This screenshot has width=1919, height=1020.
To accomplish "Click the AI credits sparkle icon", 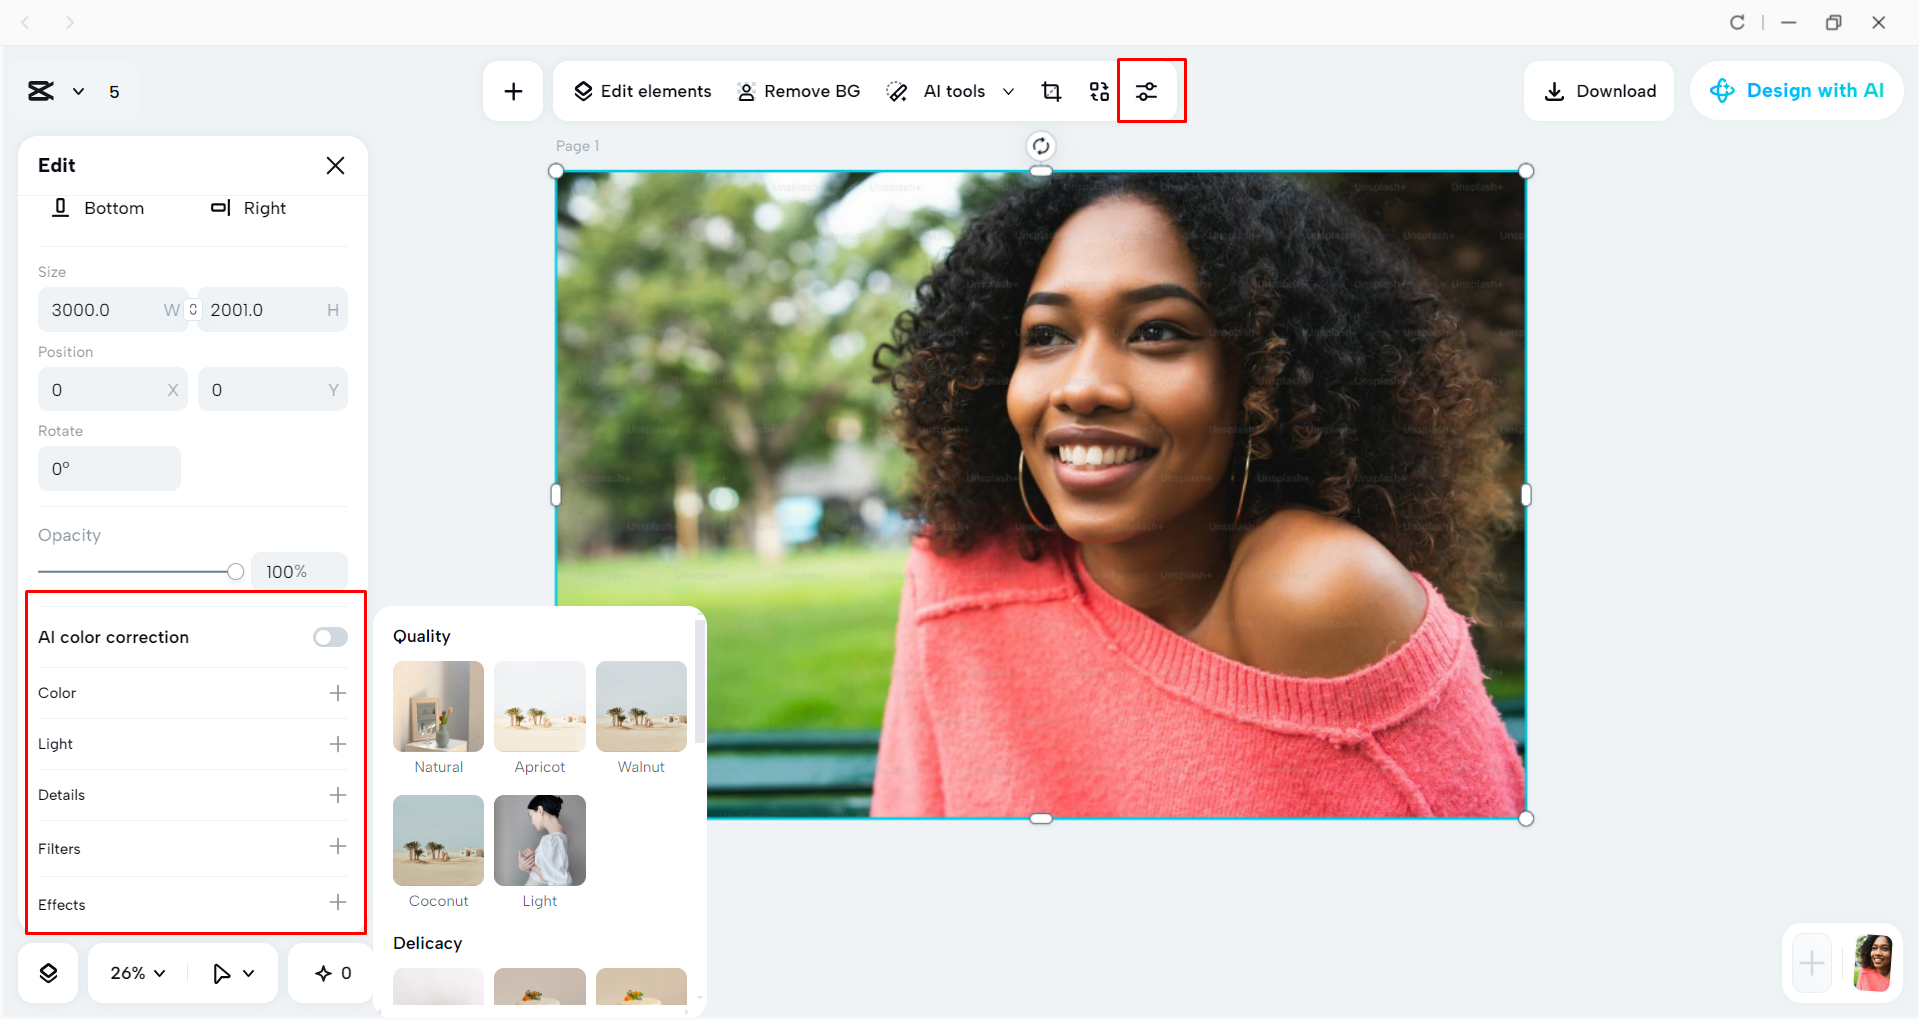I will (333, 972).
